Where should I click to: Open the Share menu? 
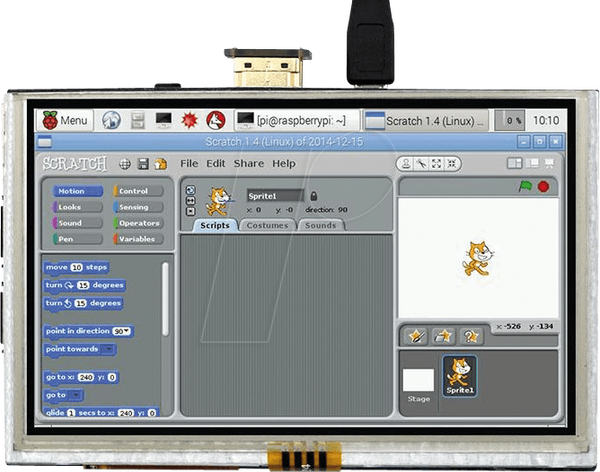(249, 163)
